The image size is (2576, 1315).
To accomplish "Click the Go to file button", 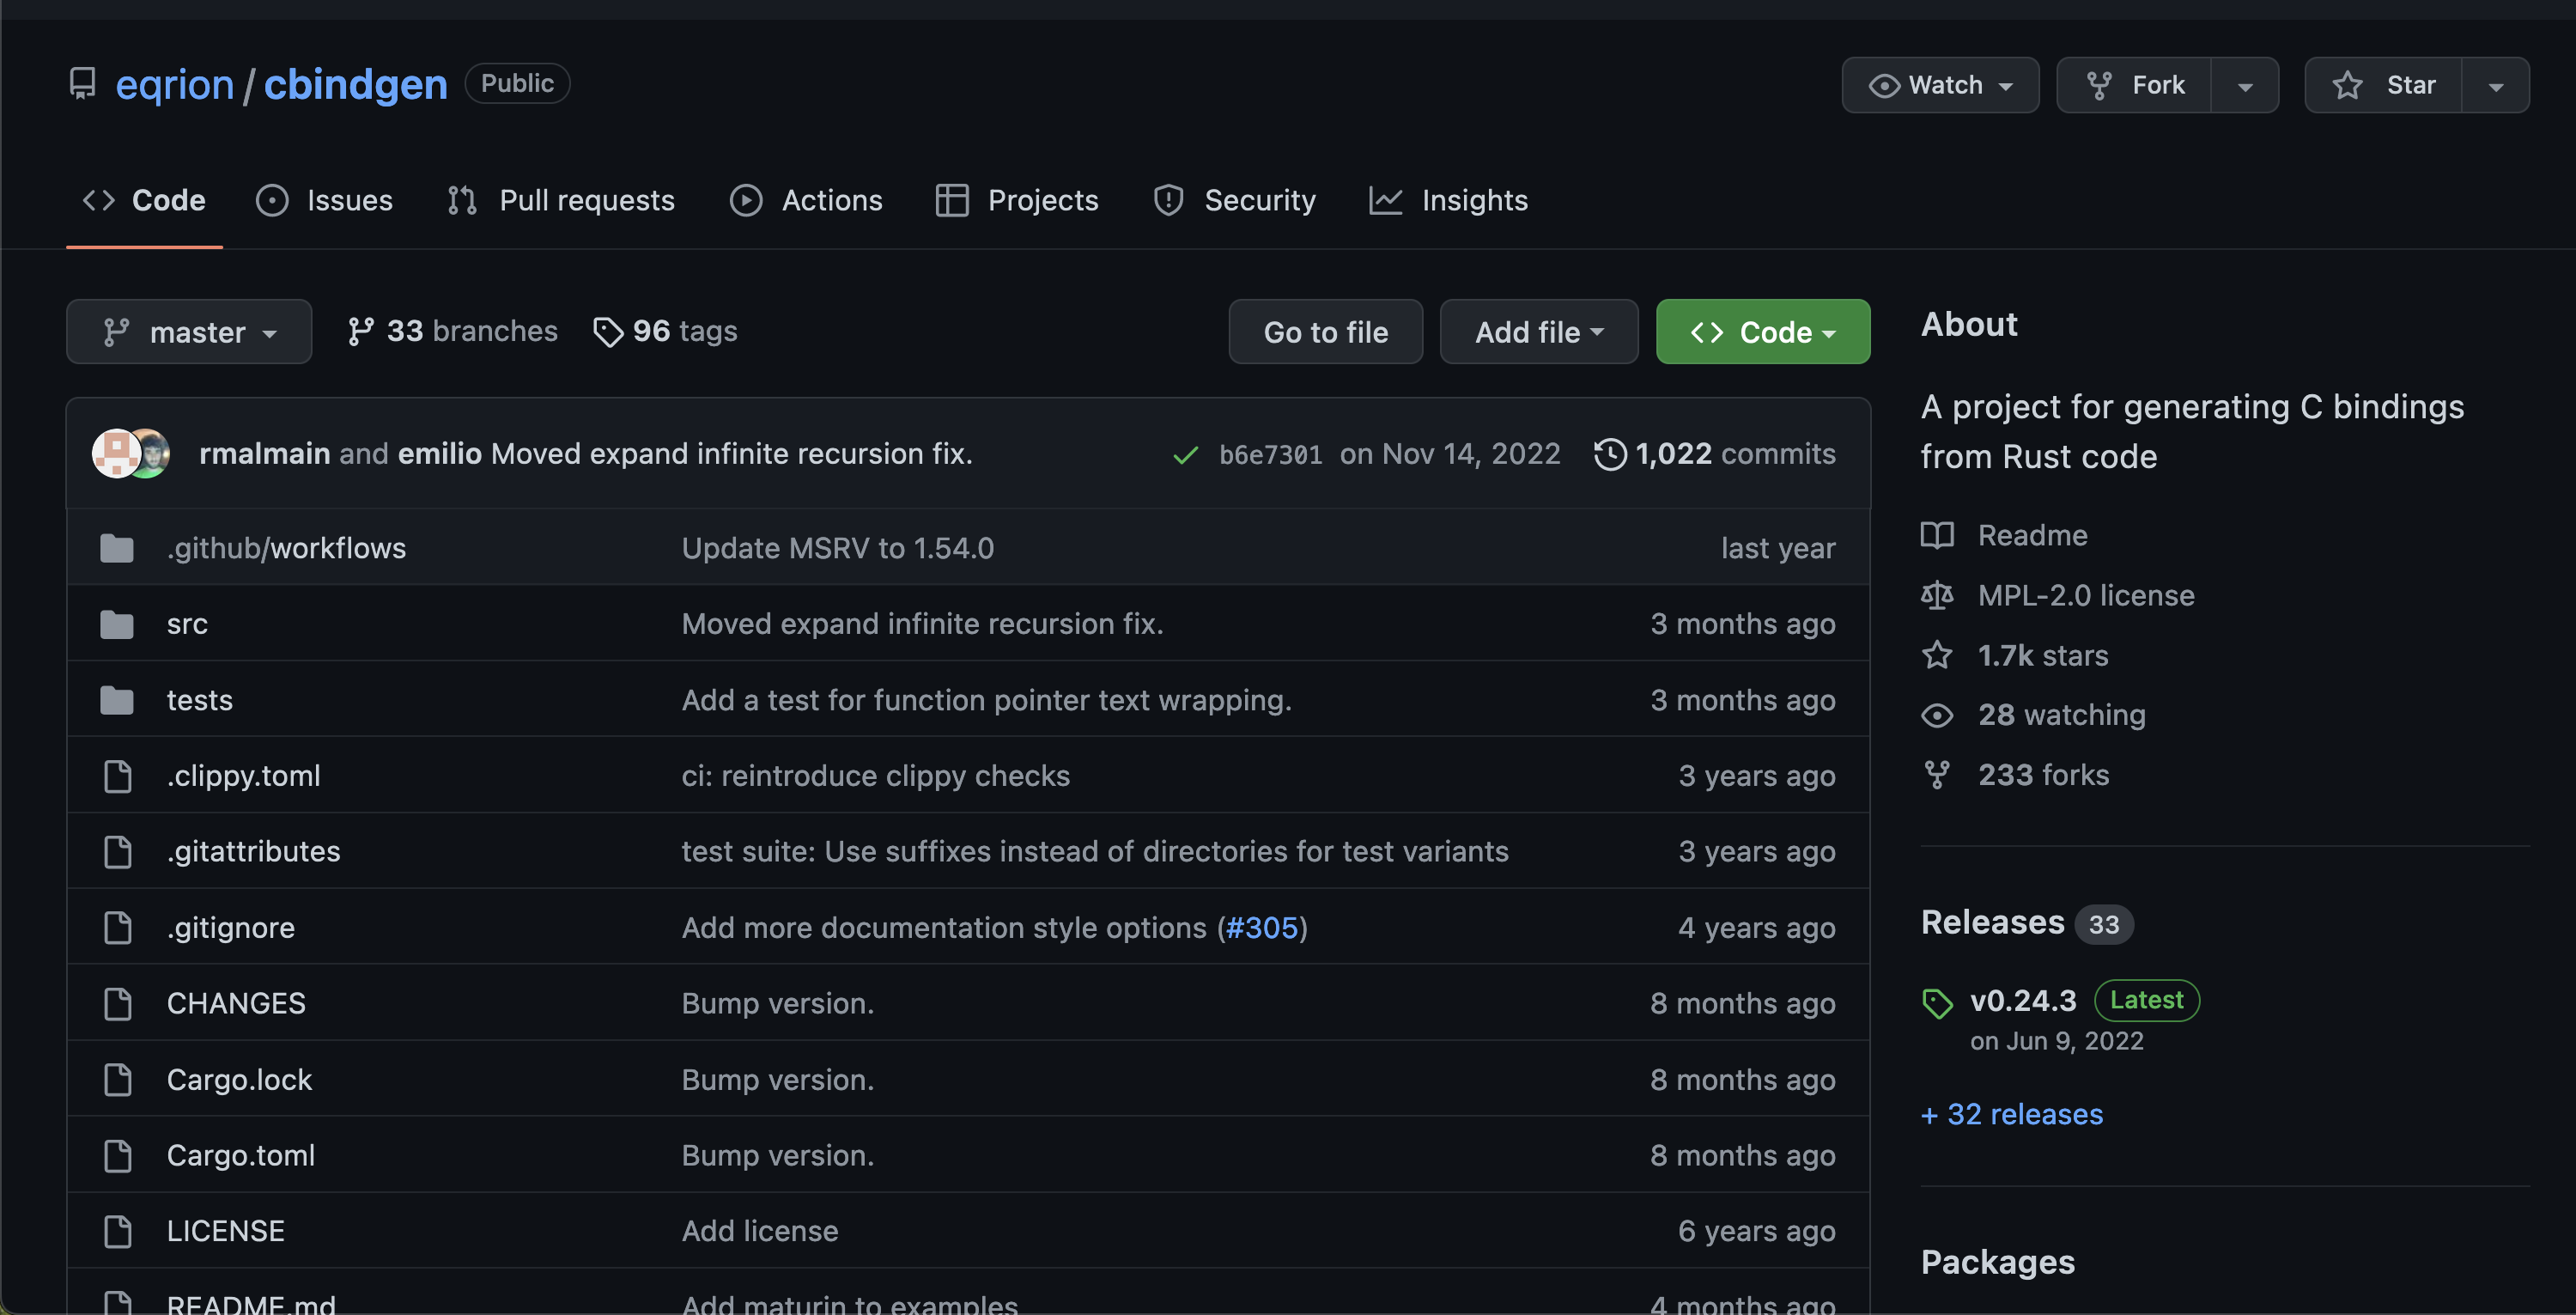I will click(x=1325, y=332).
